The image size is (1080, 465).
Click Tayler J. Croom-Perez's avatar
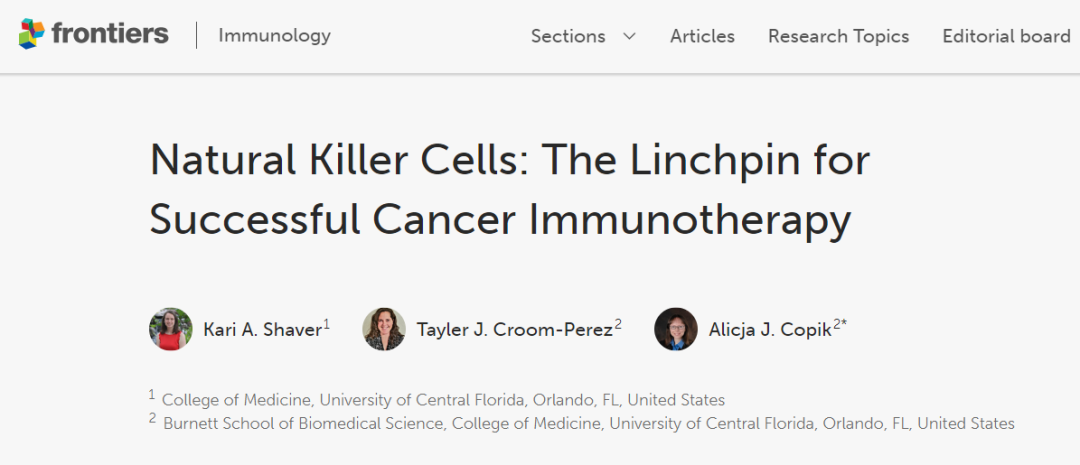pos(384,329)
